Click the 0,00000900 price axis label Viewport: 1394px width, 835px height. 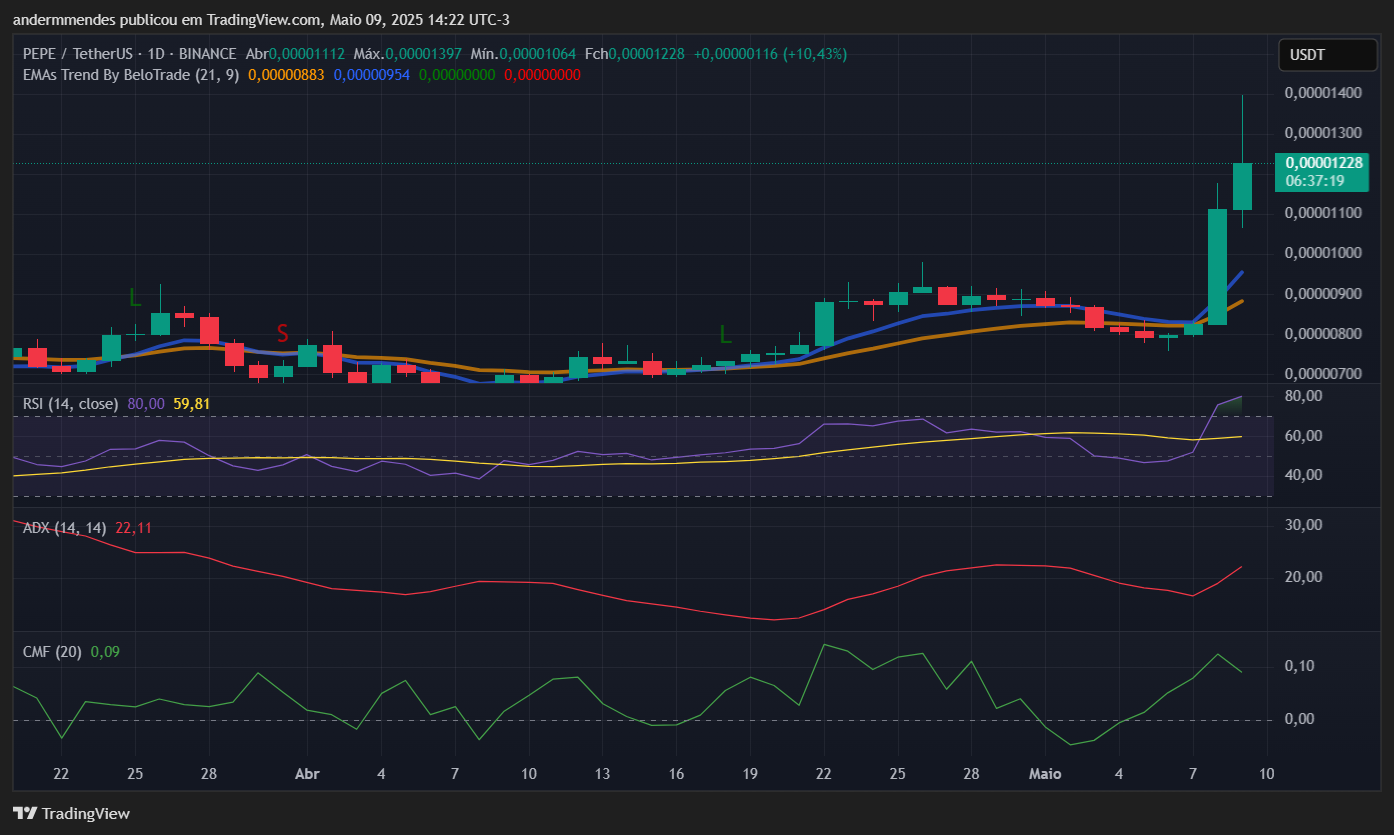(x=1324, y=294)
